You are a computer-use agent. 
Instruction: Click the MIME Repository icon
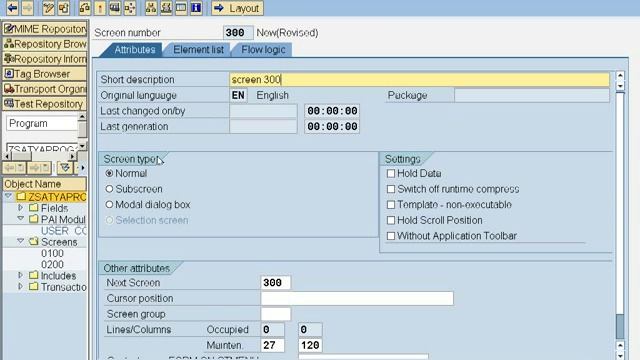9,29
